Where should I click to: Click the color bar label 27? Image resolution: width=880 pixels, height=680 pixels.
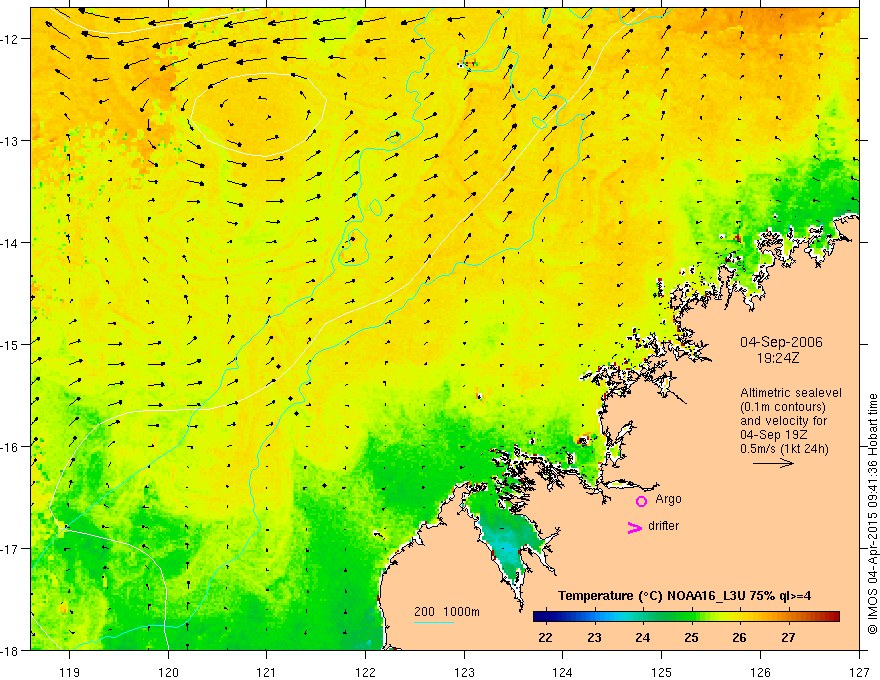(789, 637)
